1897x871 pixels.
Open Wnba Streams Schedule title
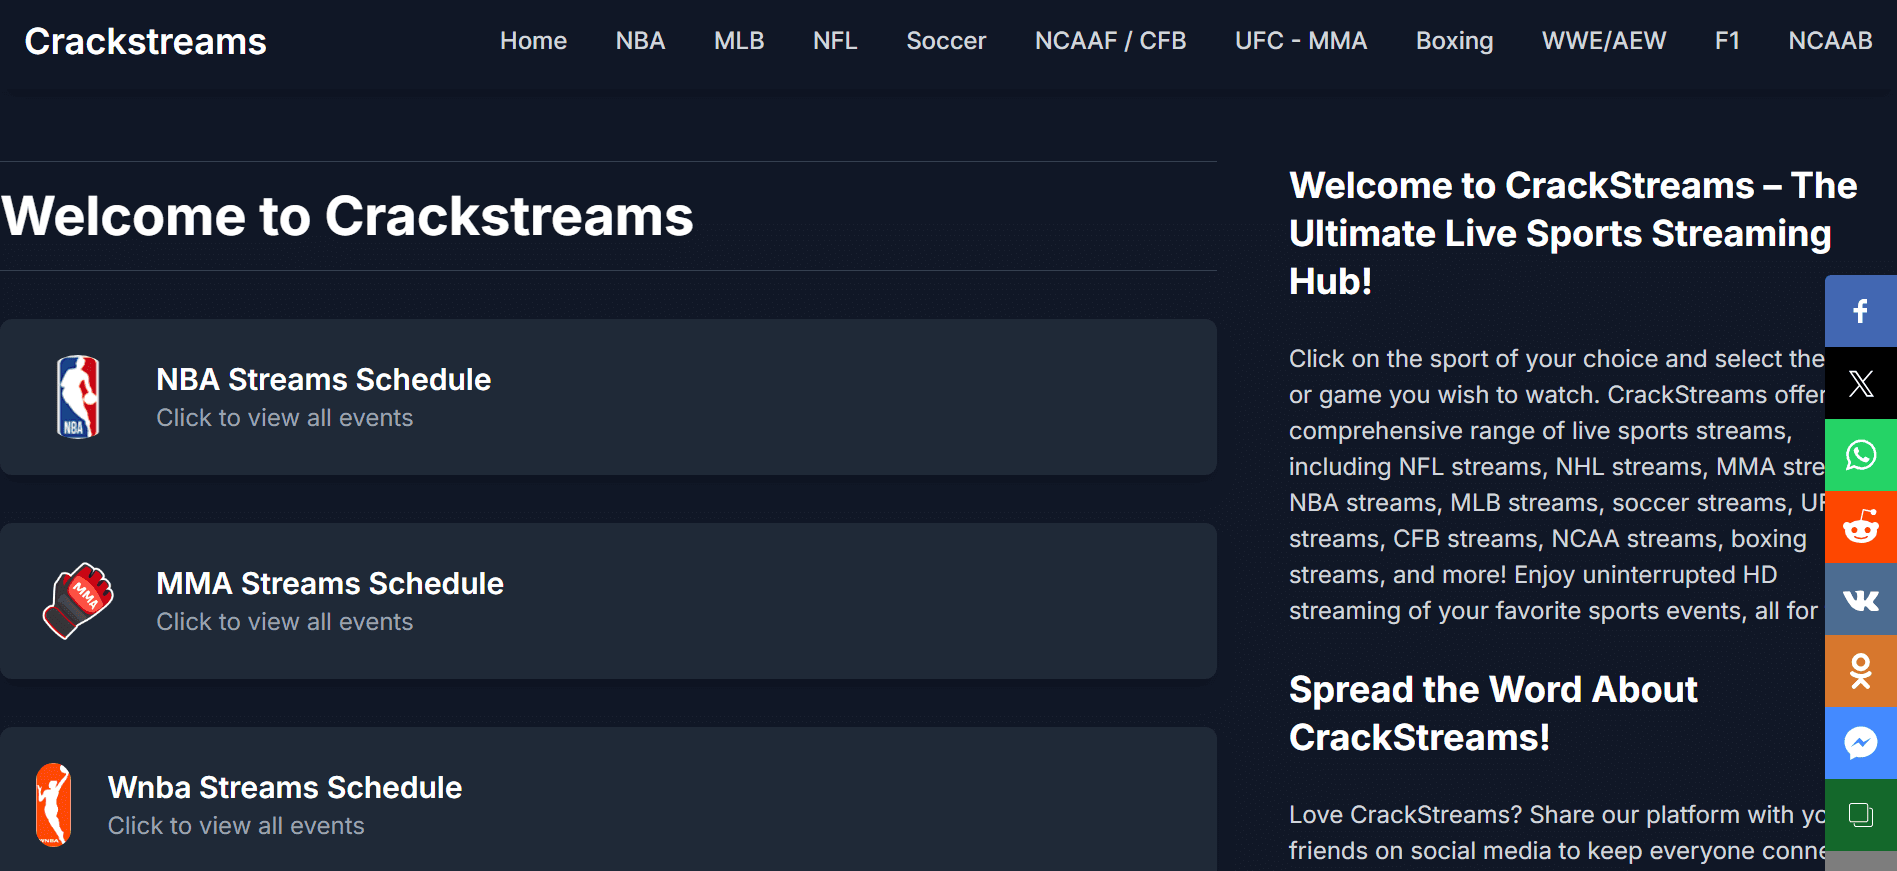pyautogui.click(x=285, y=788)
